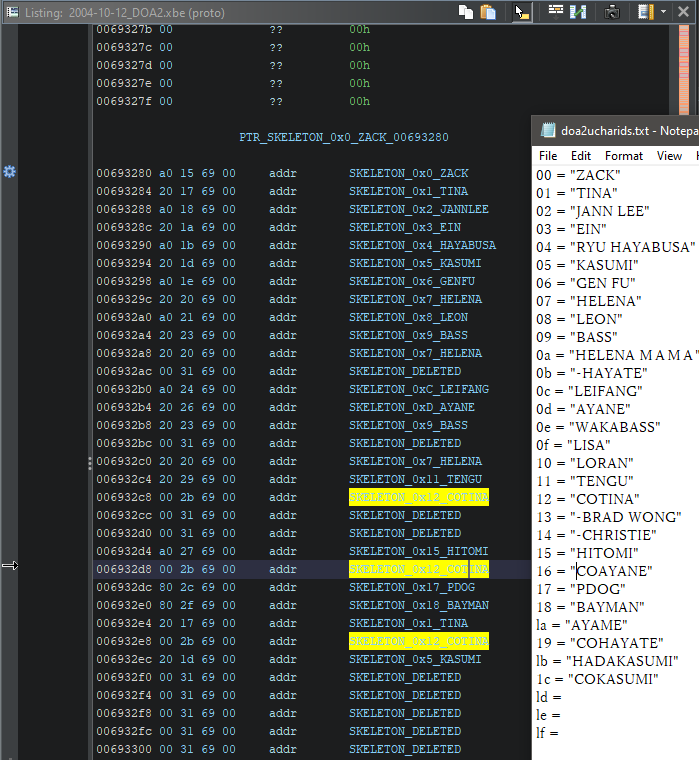Image resolution: width=699 pixels, height=760 pixels.
Task: Click Notepad line 0a = "HELENA MAMA"
Action: tap(617, 355)
